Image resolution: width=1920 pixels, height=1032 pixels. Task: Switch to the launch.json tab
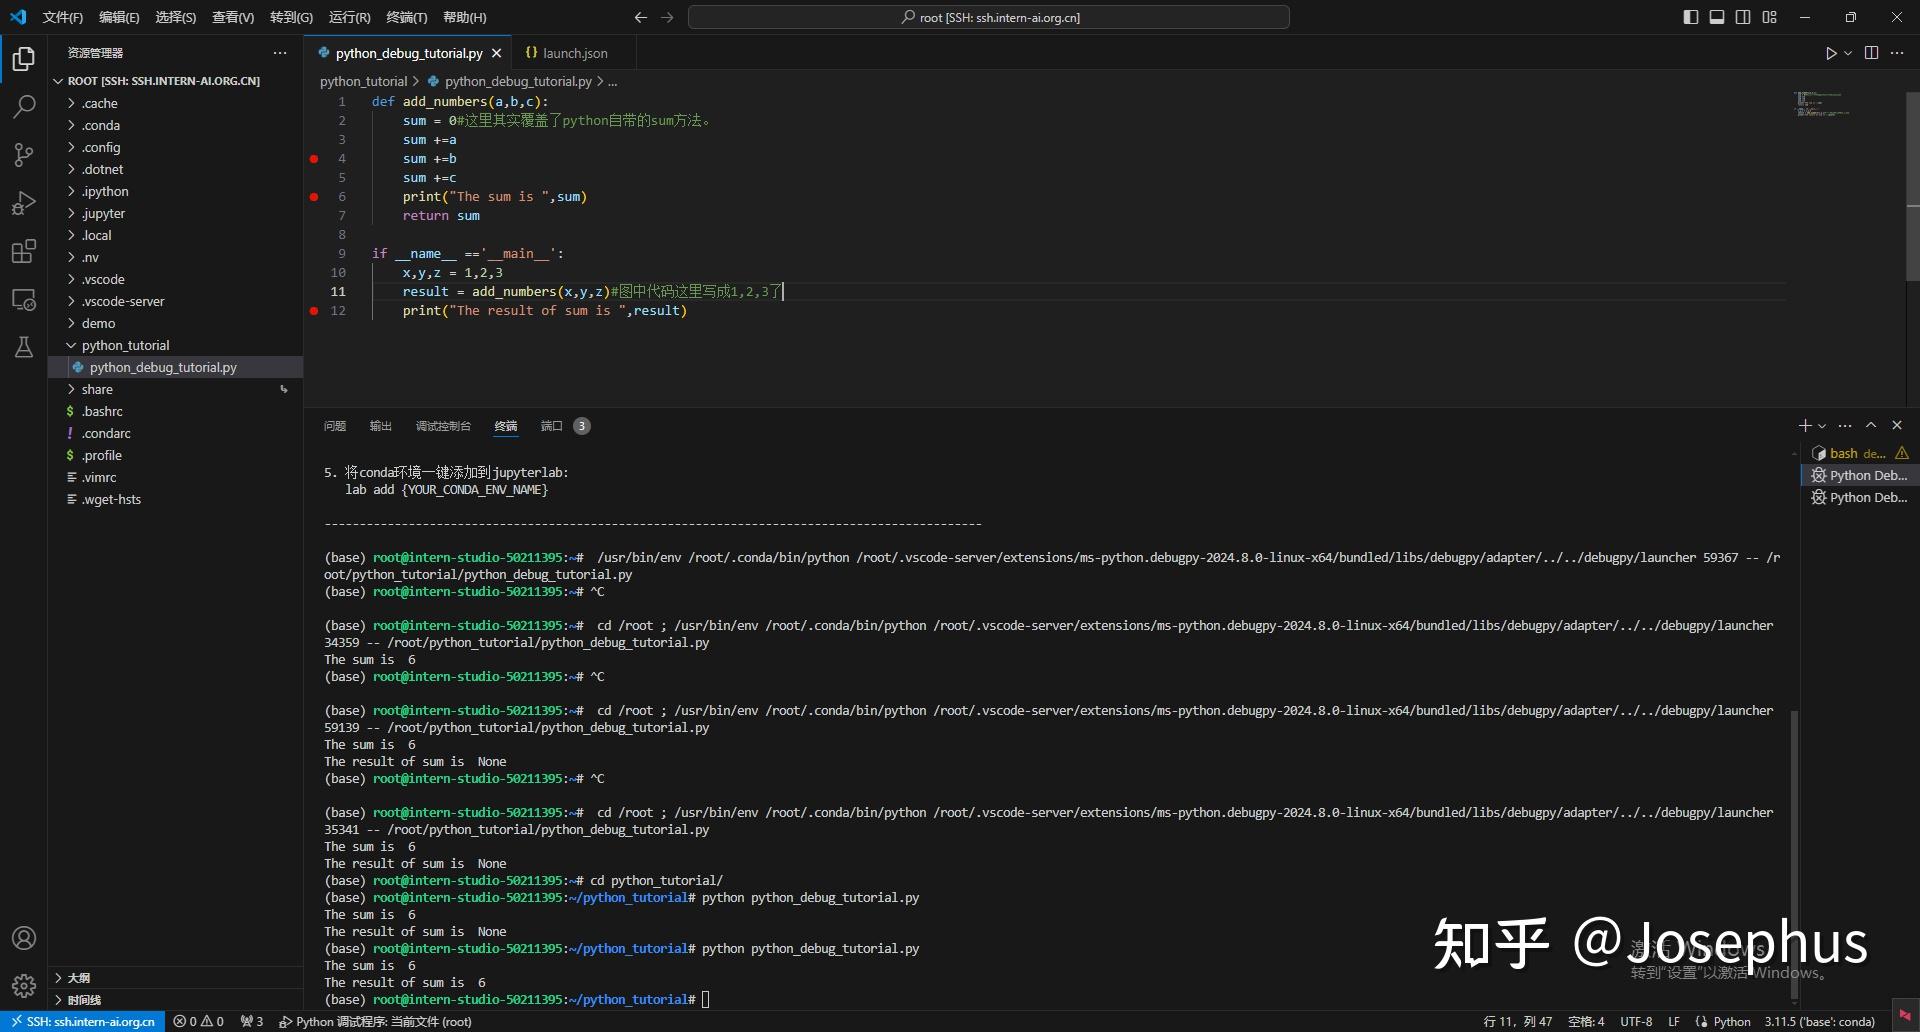coord(574,53)
